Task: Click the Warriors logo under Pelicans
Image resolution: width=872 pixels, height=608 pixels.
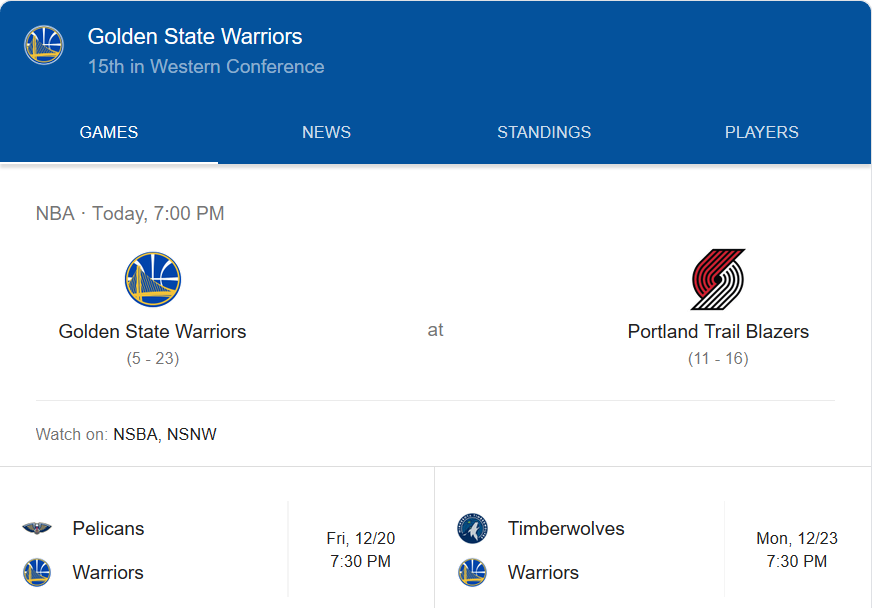Action: [37, 573]
